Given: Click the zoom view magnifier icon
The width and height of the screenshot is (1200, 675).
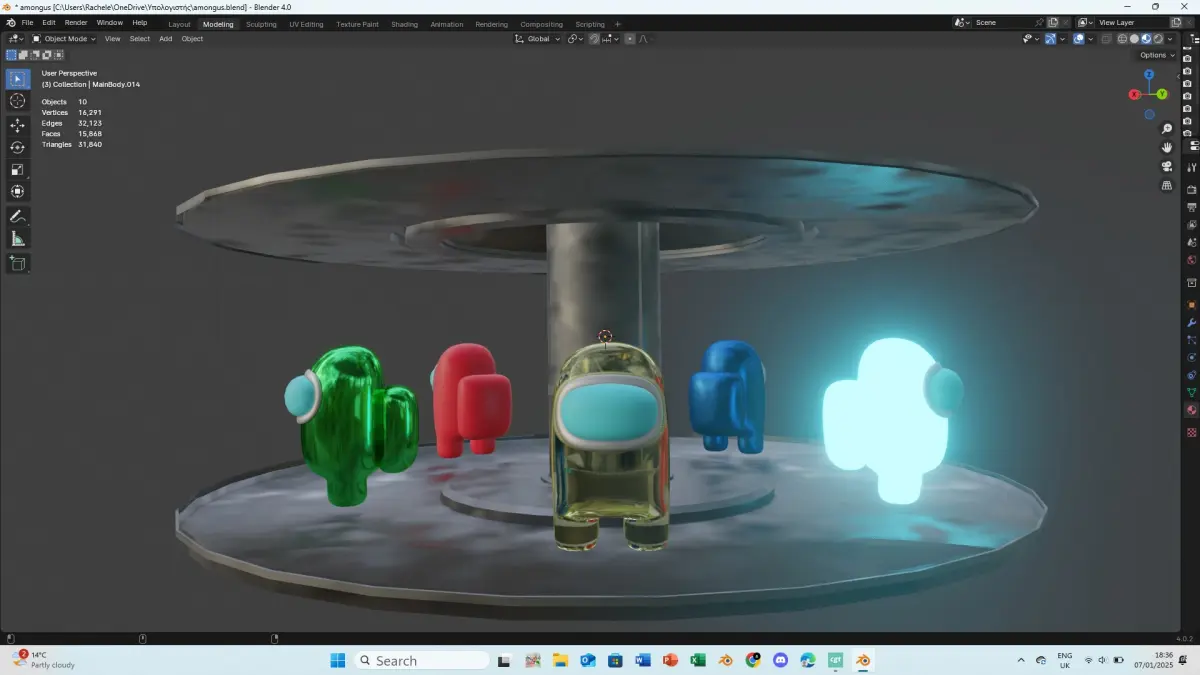Looking at the screenshot, I should click(1167, 129).
